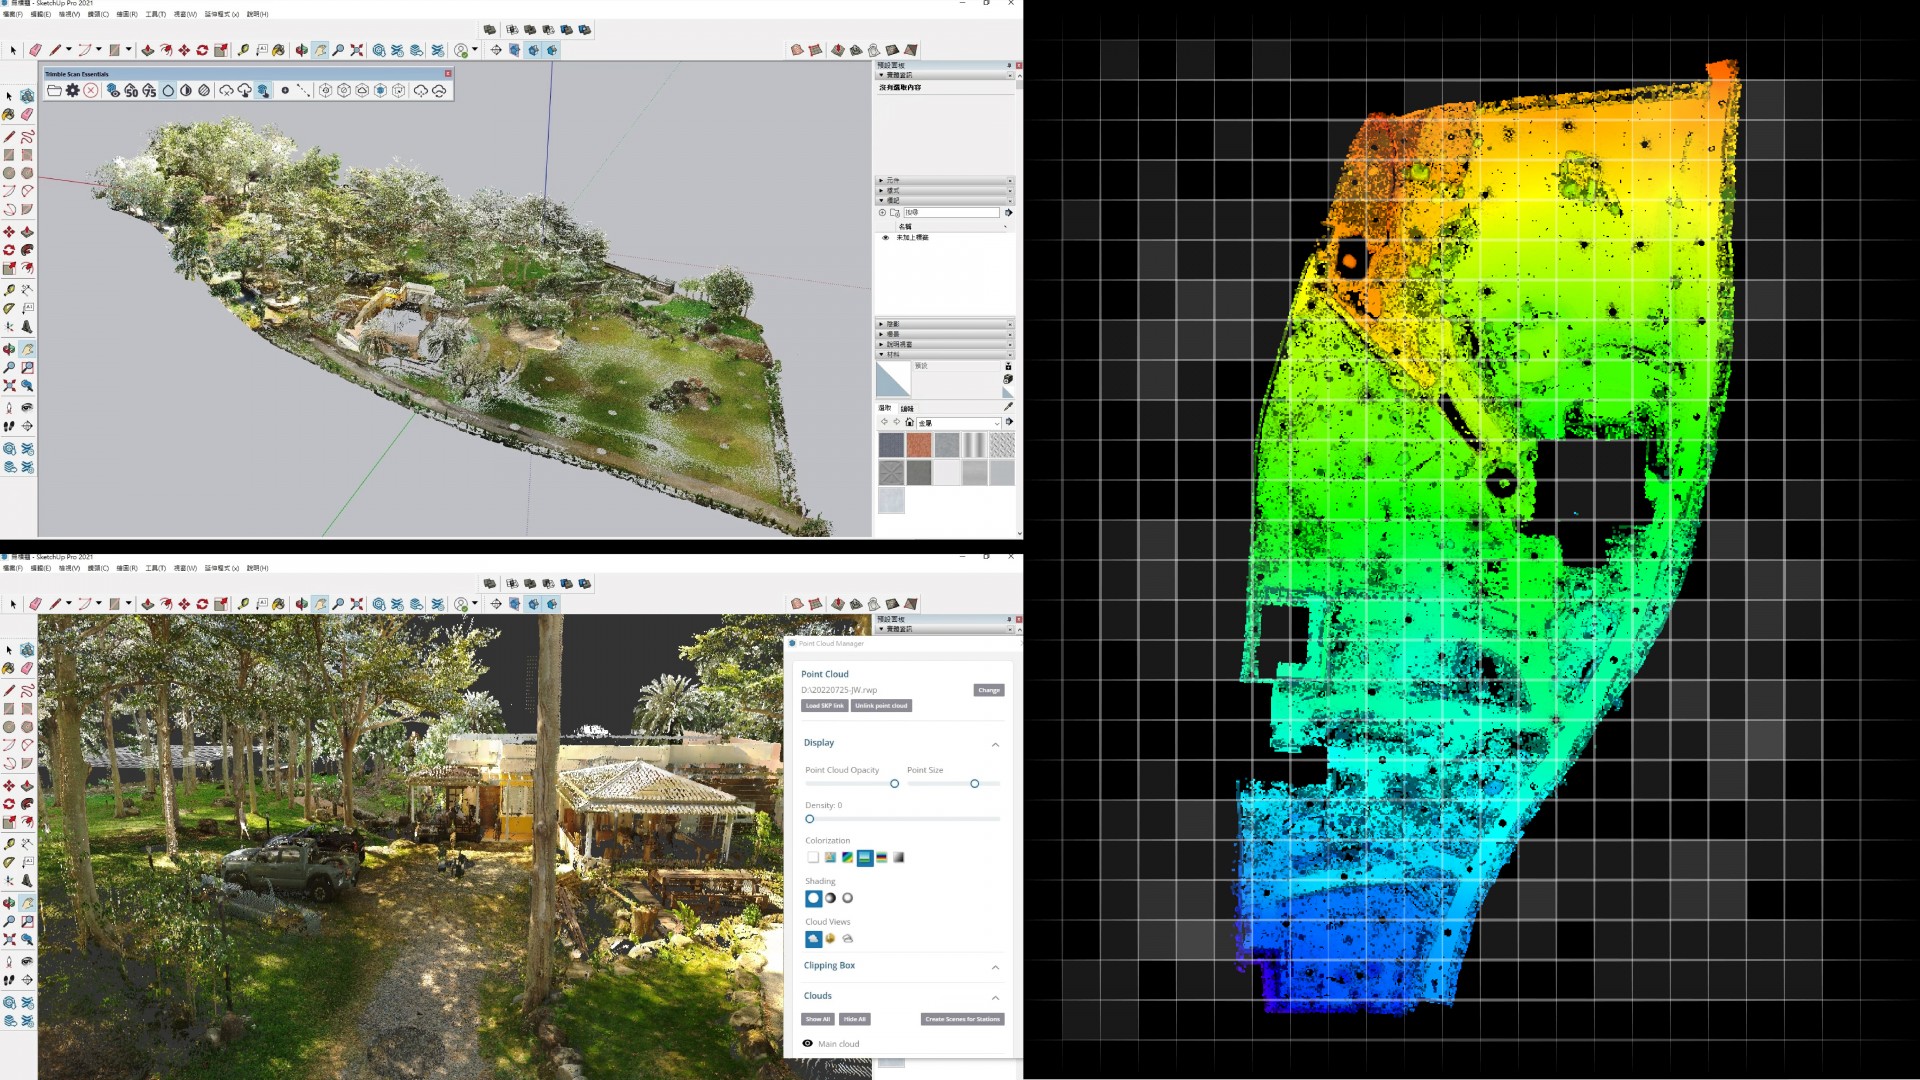Select the Push/Pull tool in top window toolbar
The width and height of the screenshot is (1920, 1080).
pos(147,50)
